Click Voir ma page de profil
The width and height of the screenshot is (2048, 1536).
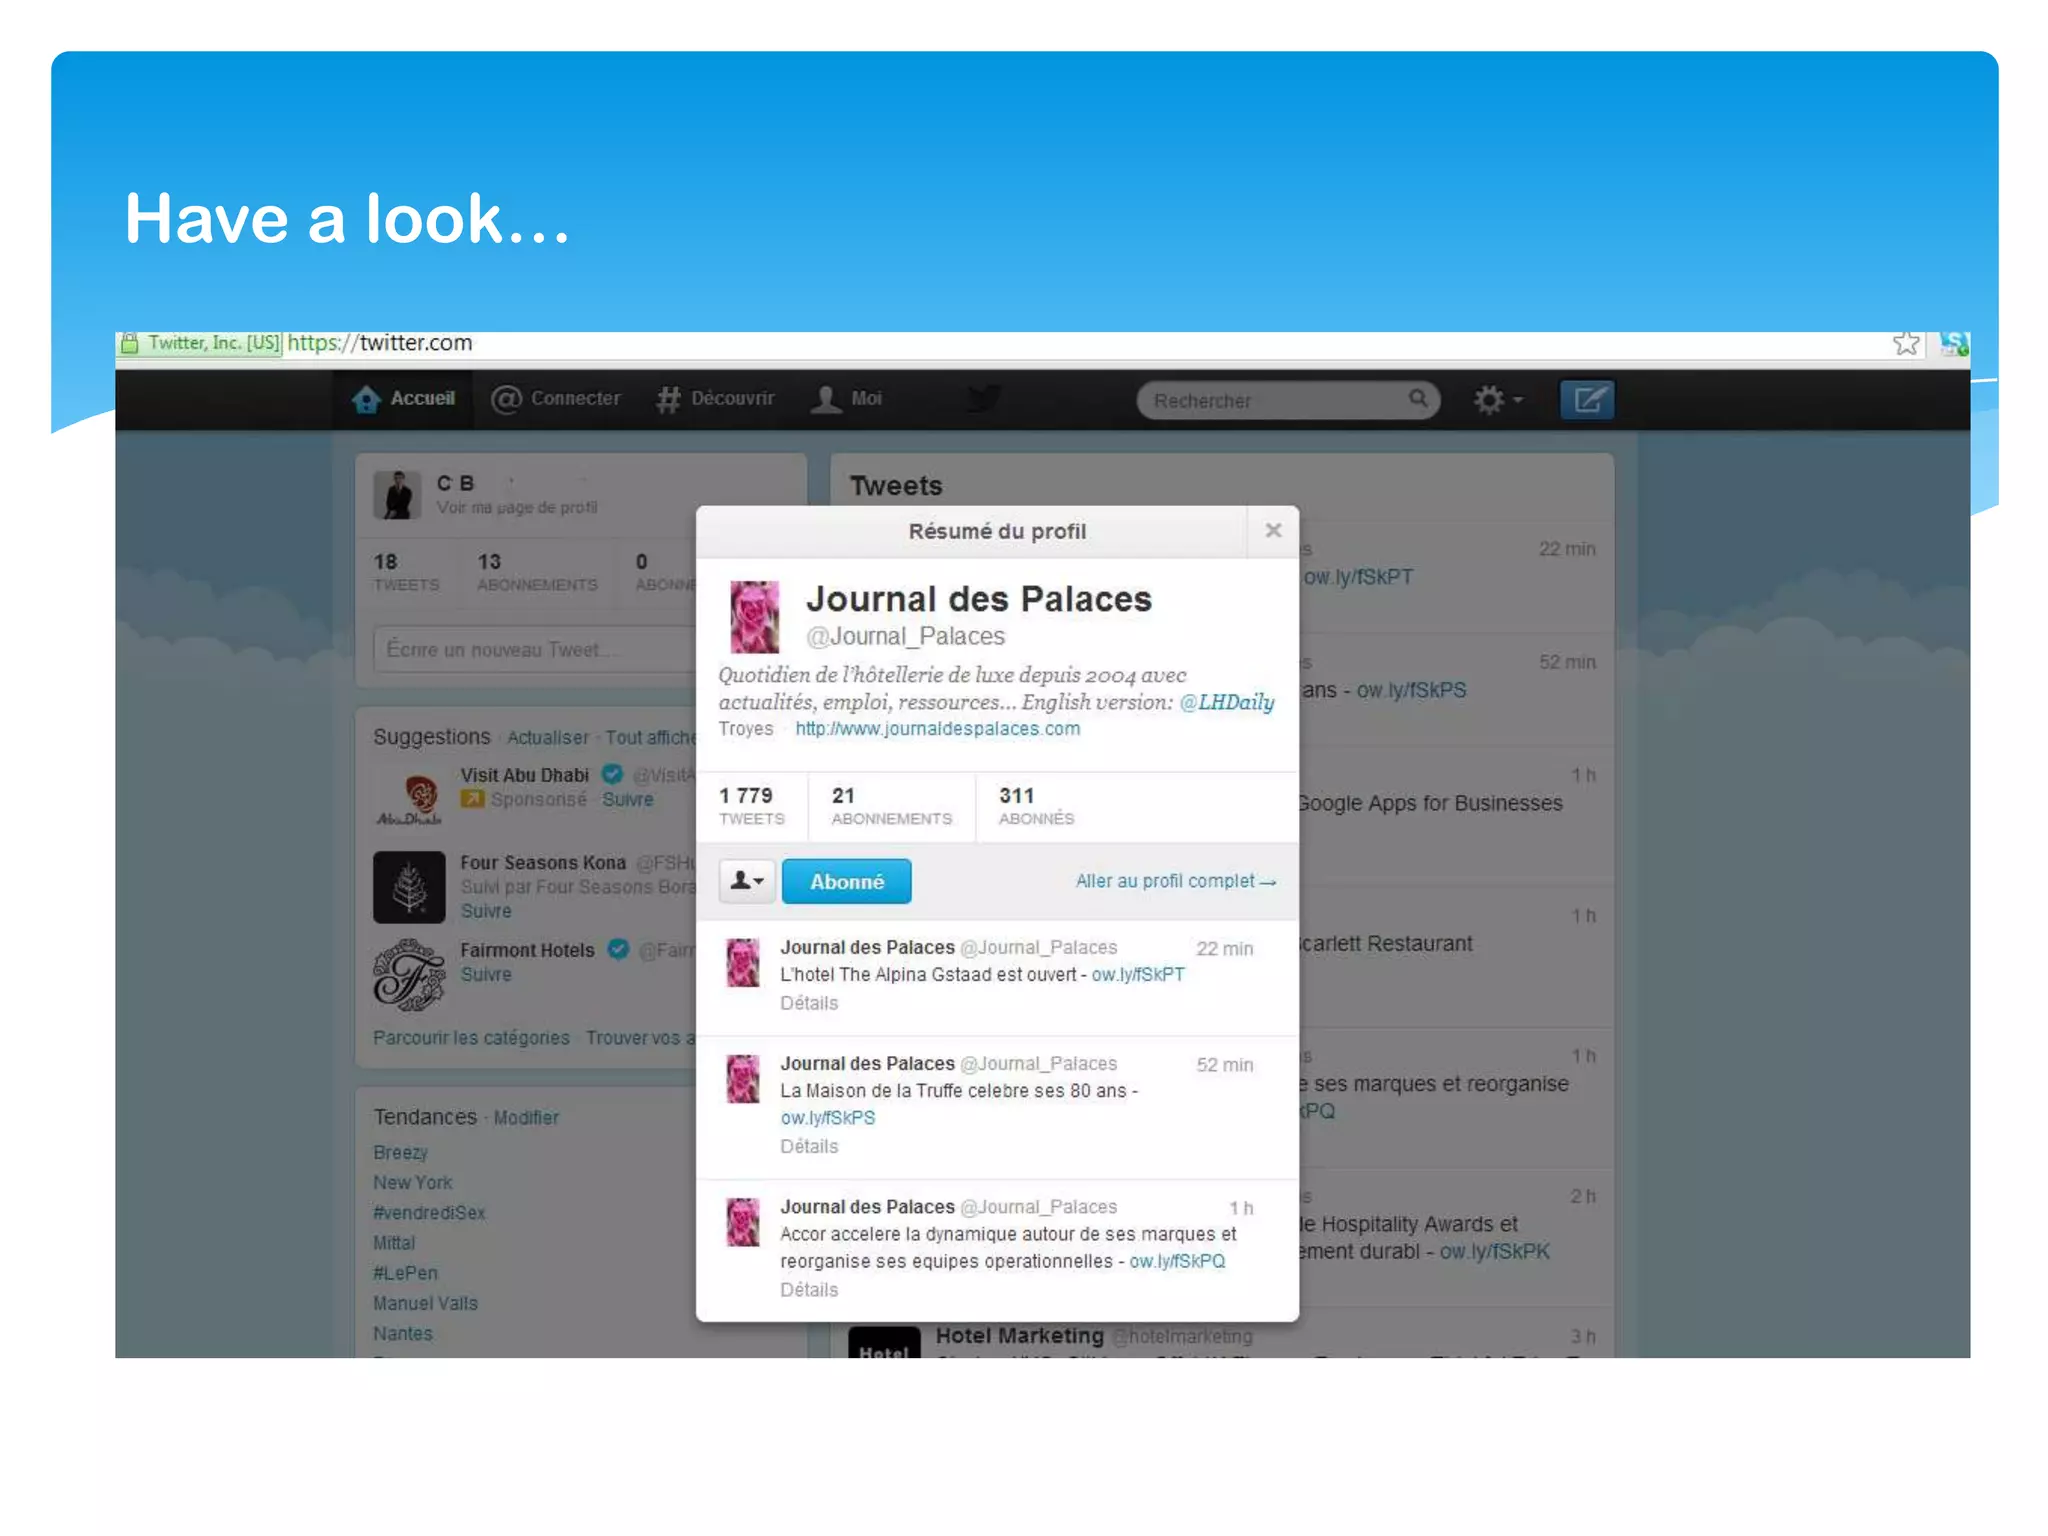(x=517, y=508)
